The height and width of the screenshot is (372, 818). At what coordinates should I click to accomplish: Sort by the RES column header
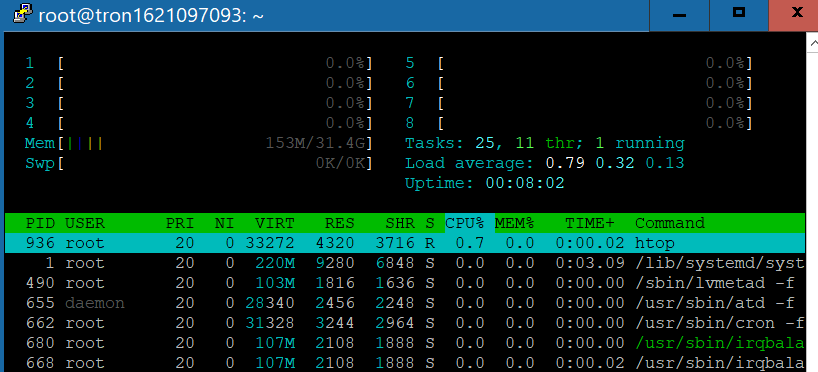tap(340, 223)
